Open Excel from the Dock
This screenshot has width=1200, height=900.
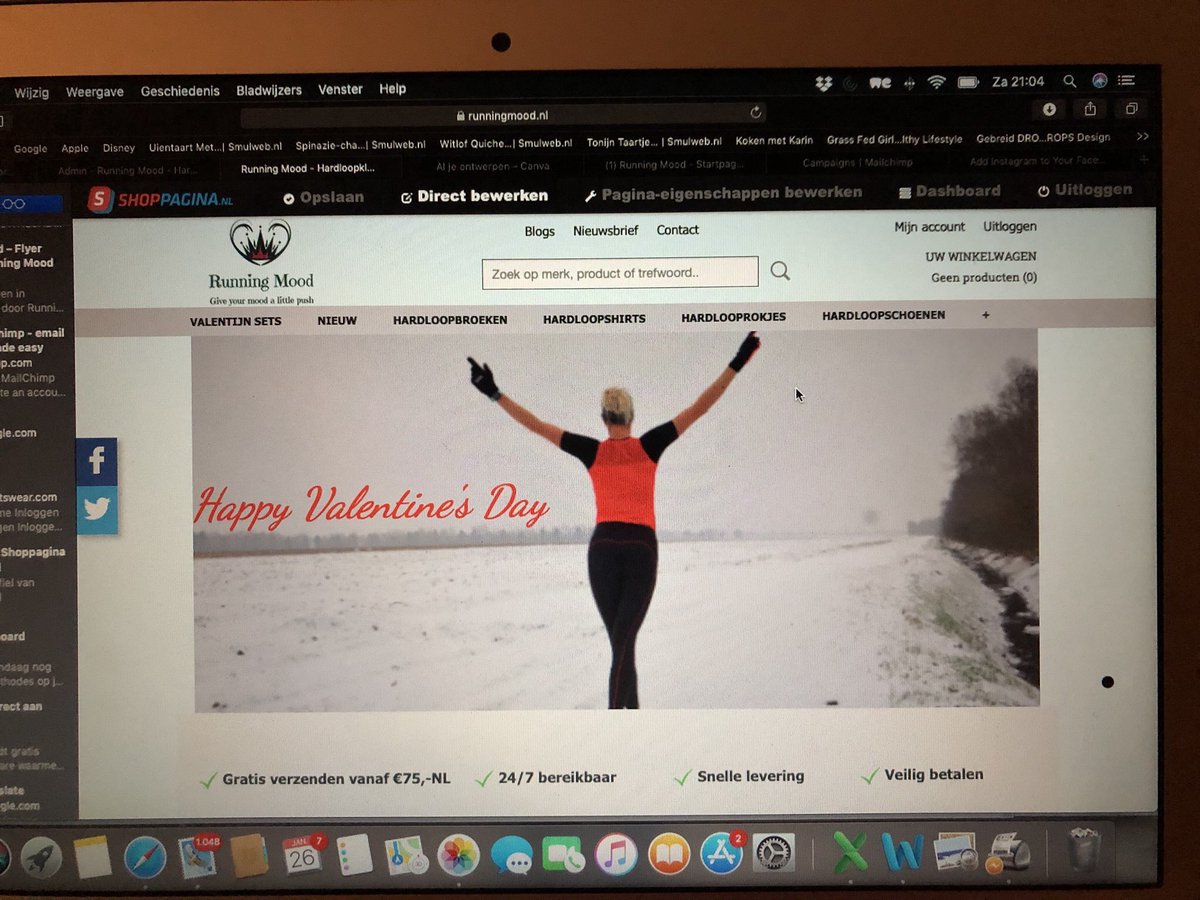850,854
